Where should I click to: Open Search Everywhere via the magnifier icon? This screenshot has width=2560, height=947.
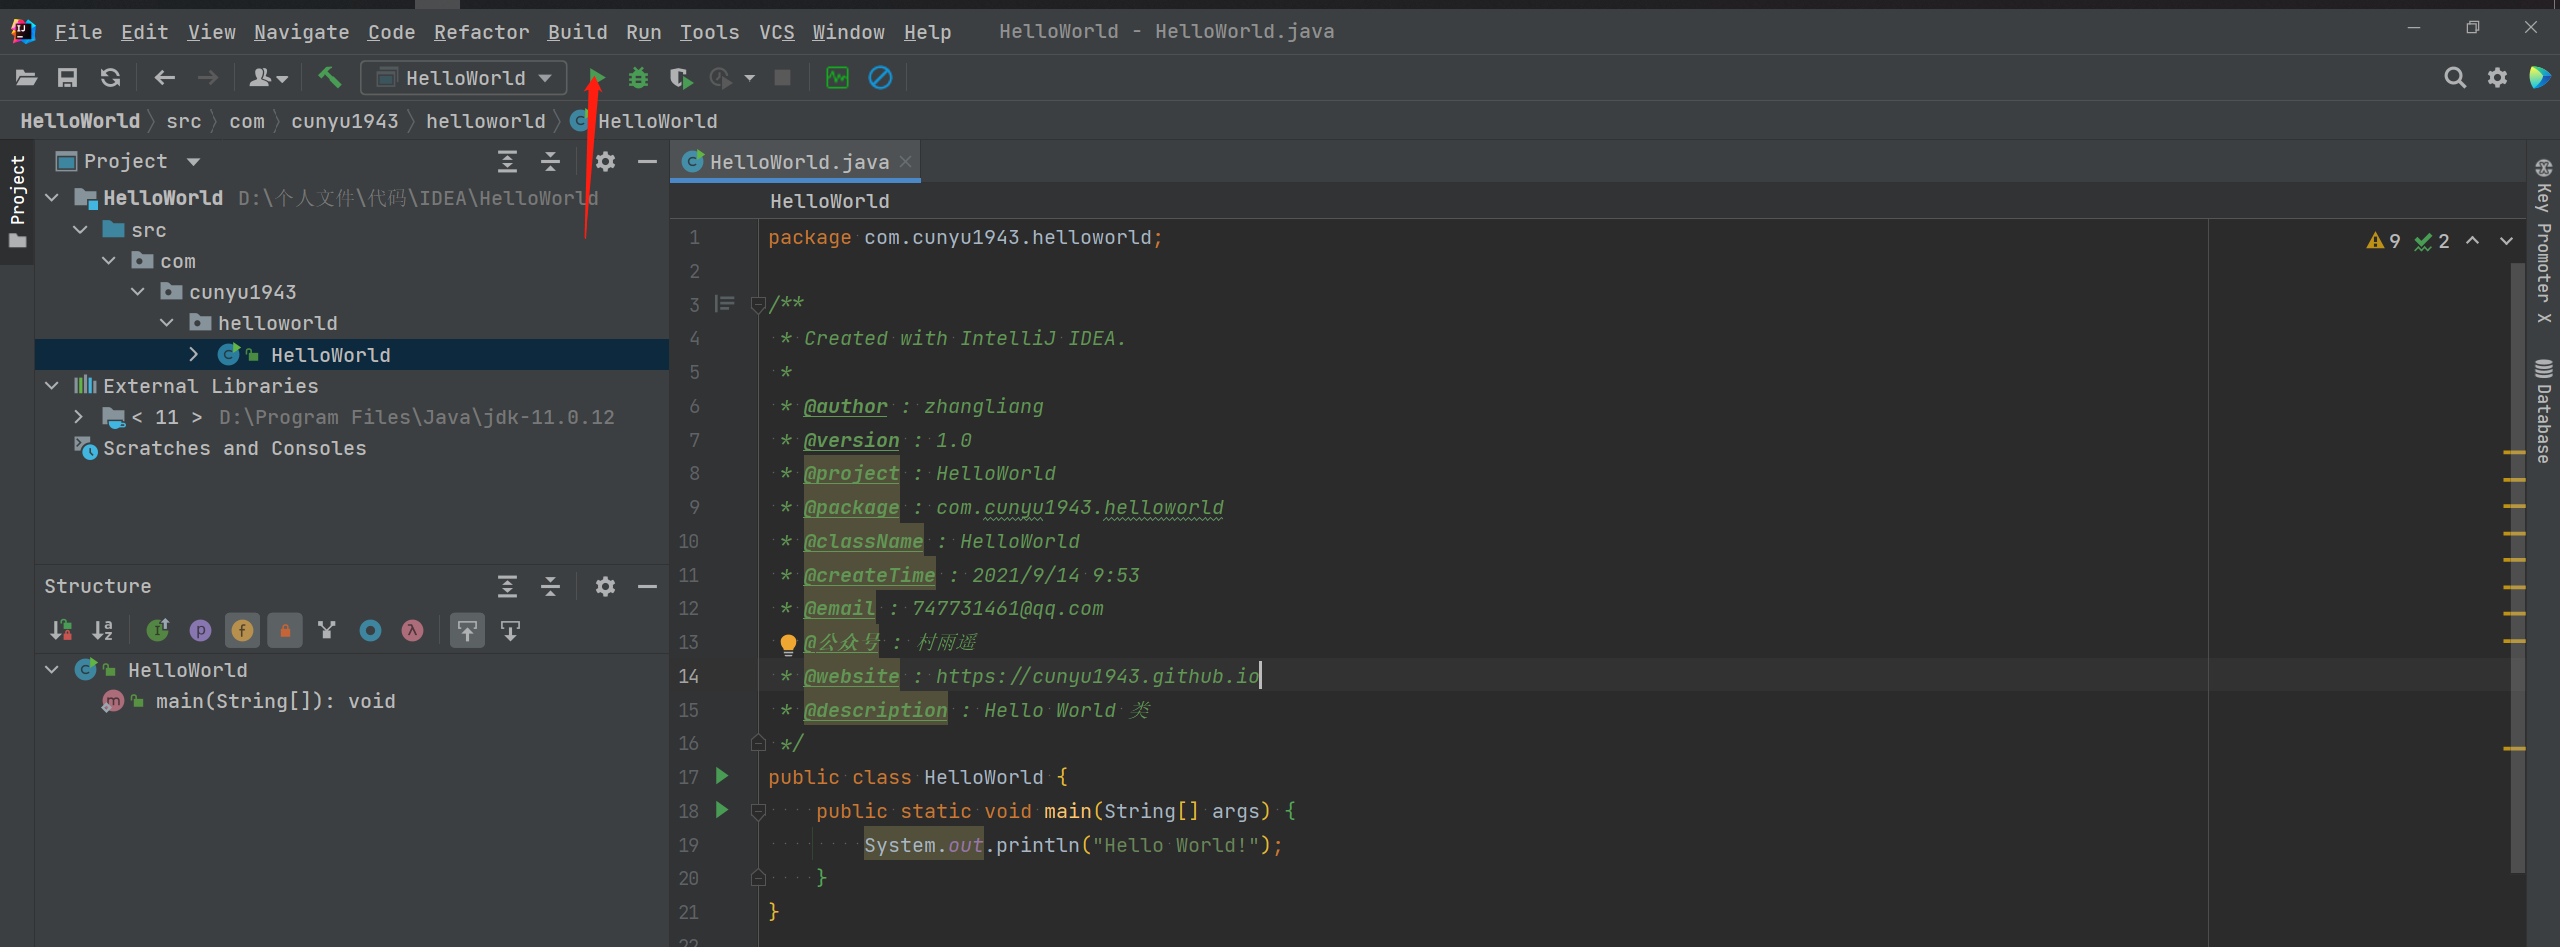click(2455, 77)
